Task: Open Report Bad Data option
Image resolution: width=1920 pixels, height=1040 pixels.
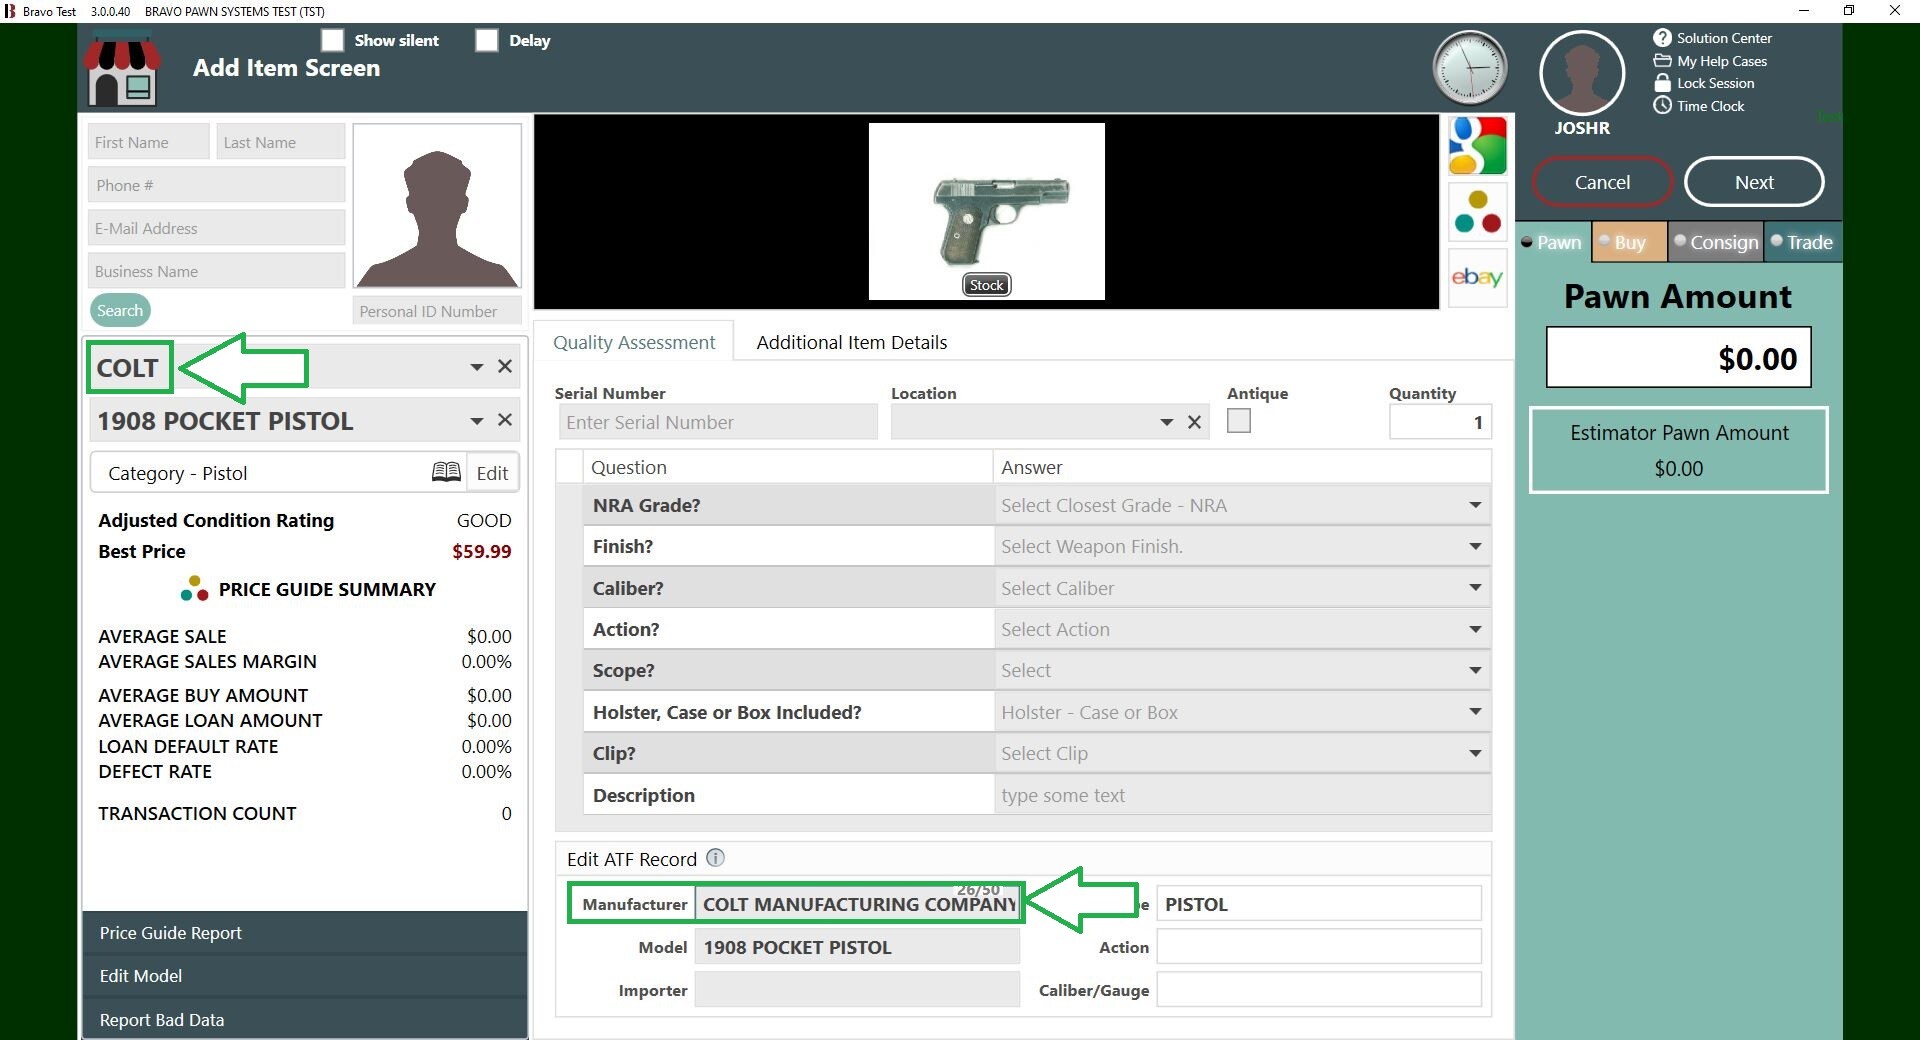Action: (x=305, y=1019)
